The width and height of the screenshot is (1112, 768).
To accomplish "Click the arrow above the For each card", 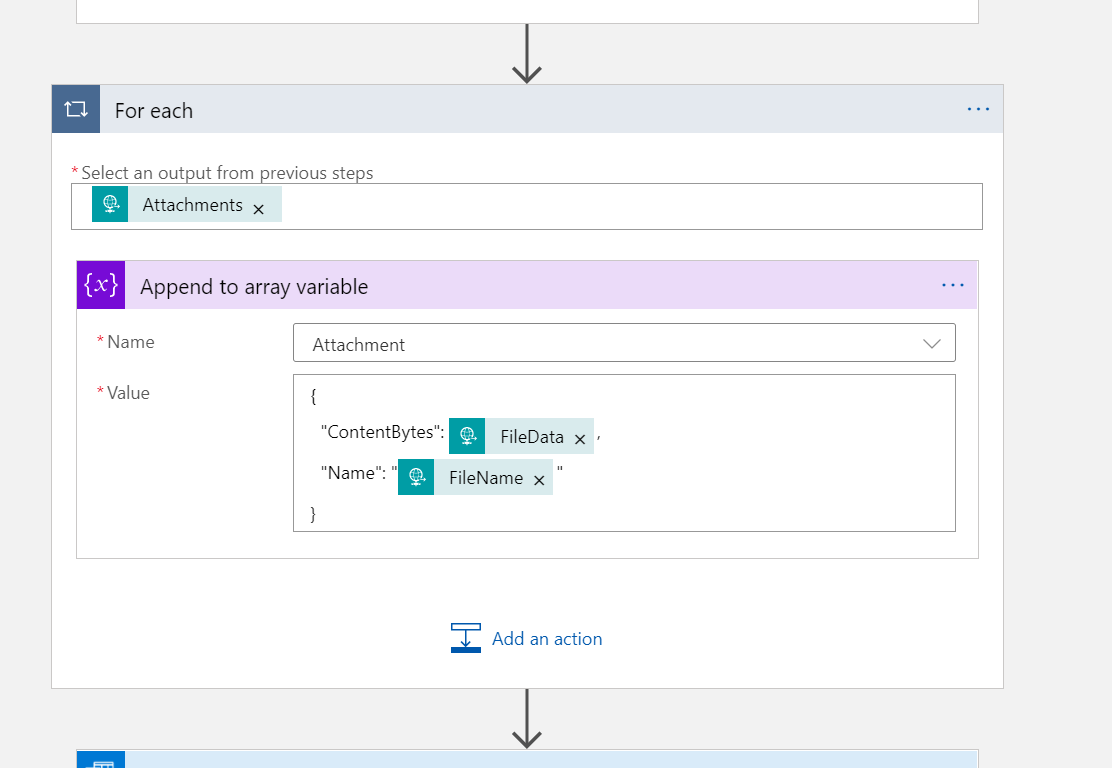I will [527, 55].
